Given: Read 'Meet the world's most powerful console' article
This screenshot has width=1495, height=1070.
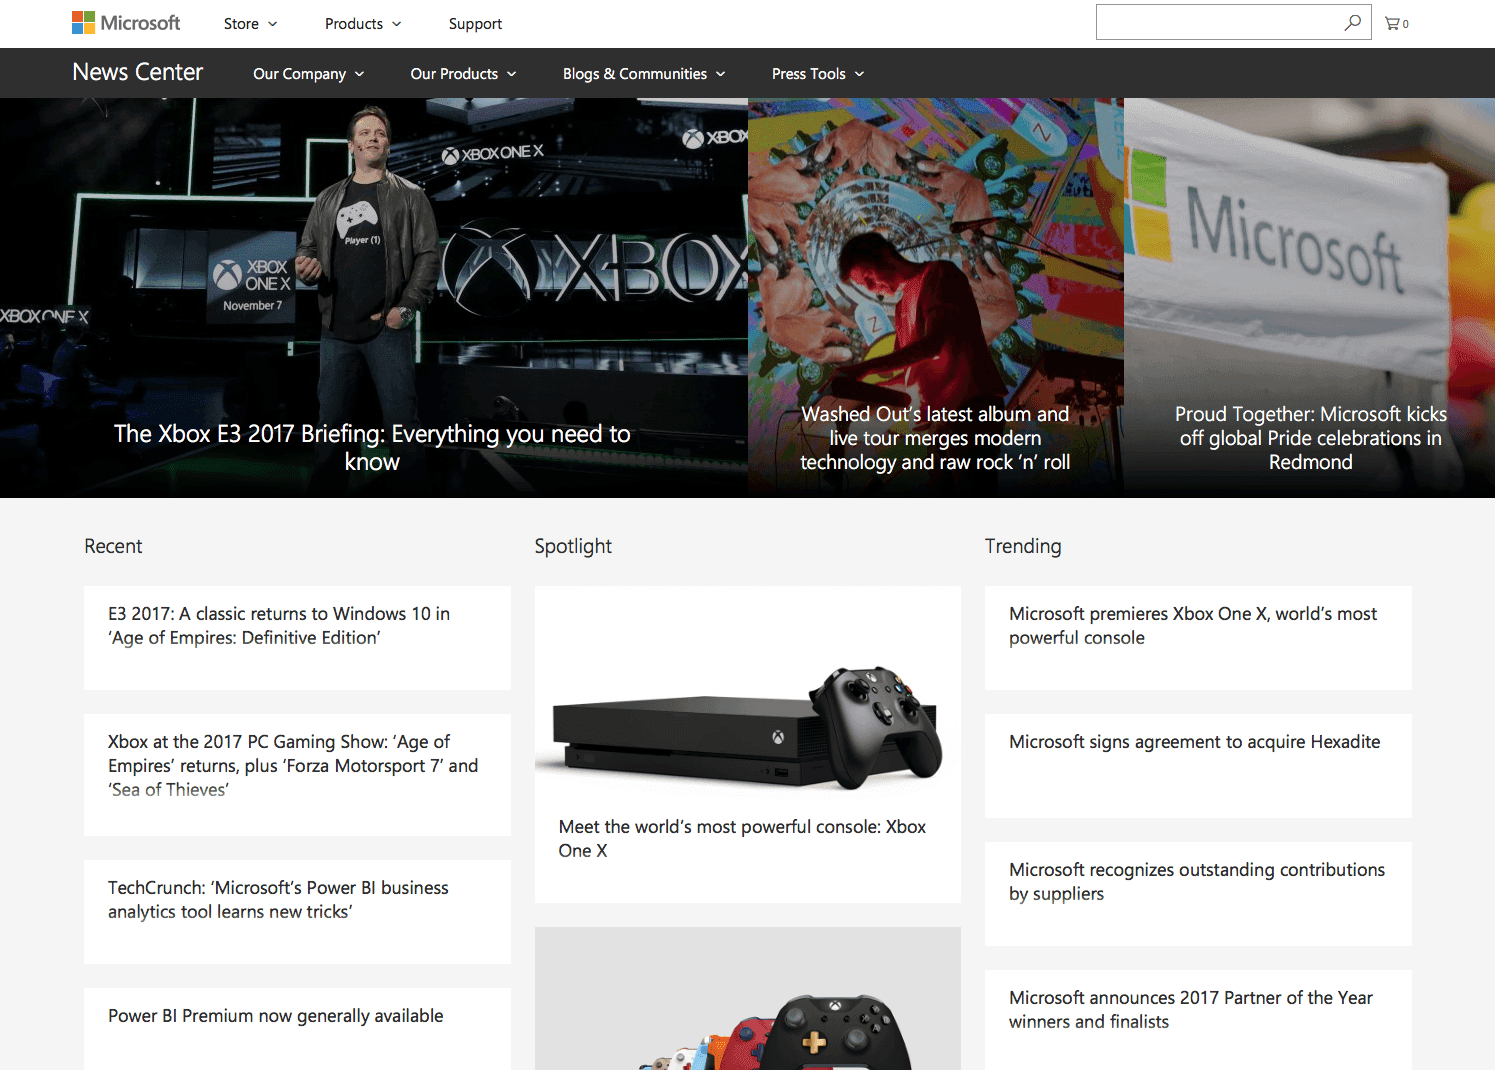Looking at the screenshot, I should pyautogui.click(x=742, y=838).
